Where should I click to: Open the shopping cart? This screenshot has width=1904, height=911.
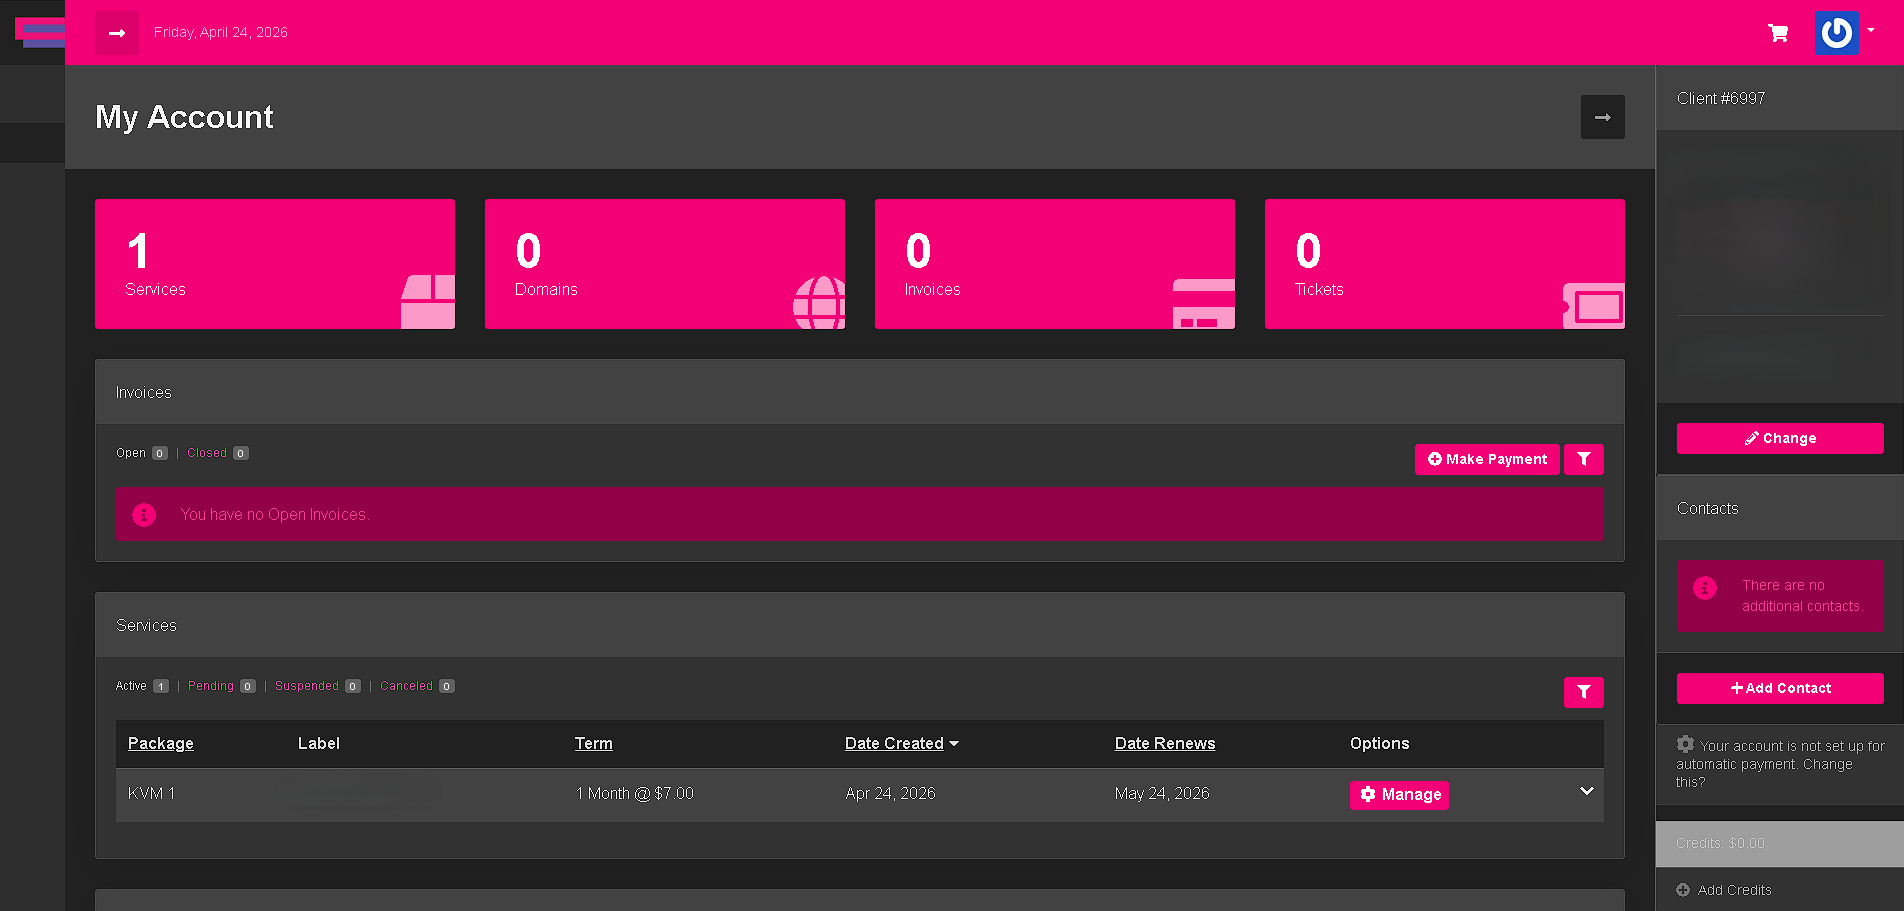coord(1778,32)
